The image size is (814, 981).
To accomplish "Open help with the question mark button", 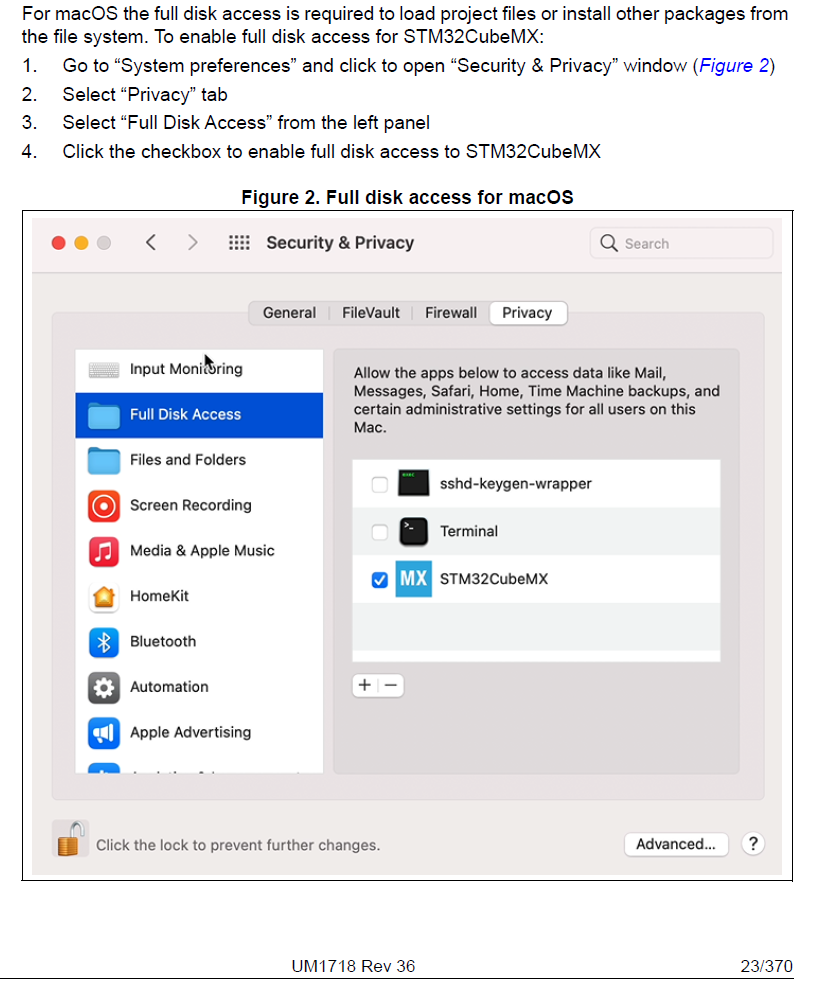I will point(753,844).
